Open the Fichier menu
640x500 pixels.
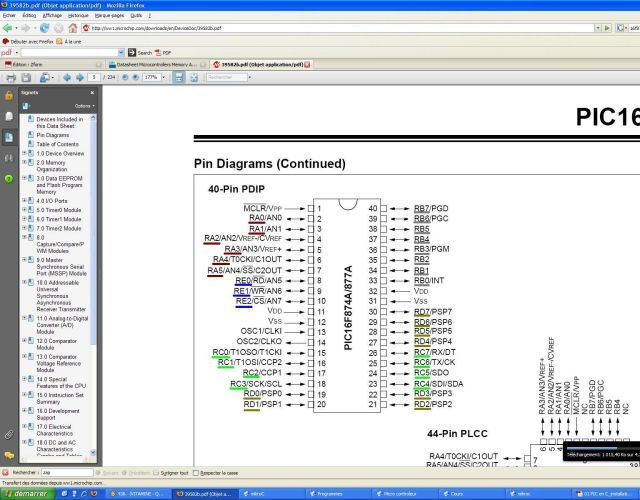coord(9,15)
